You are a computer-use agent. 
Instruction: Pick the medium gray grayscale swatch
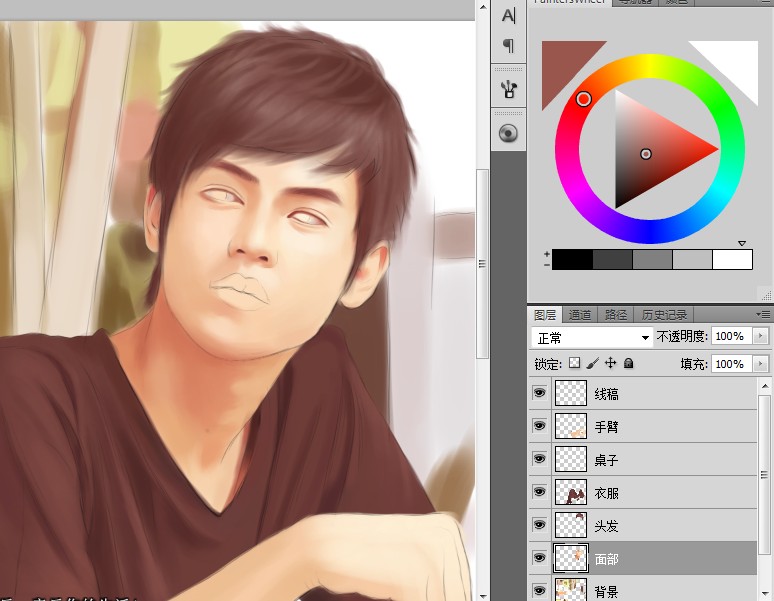[653, 260]
